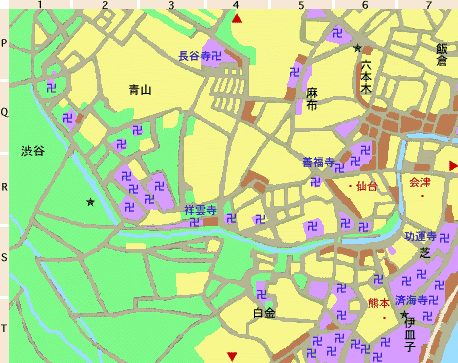Click the red down arrow at map bottom

coord(232,356)
